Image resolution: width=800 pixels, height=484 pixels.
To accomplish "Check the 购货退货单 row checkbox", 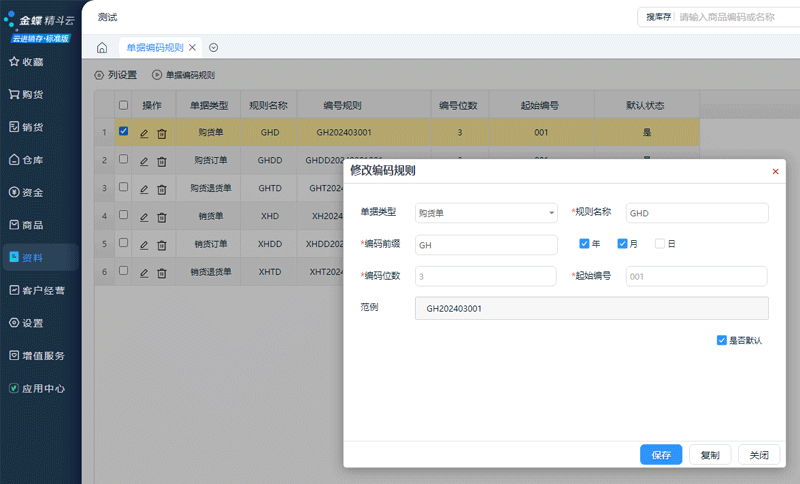I will 123,187.
